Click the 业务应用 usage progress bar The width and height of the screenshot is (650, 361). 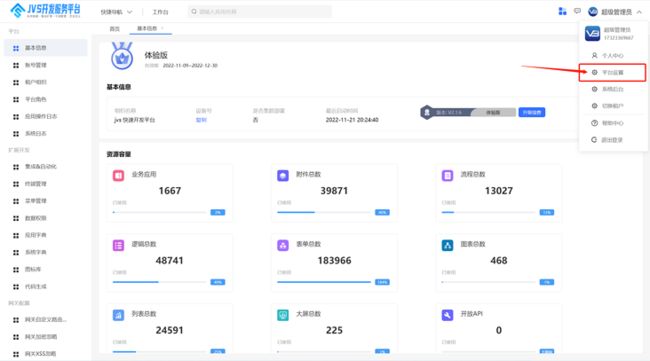coord(159,212)
